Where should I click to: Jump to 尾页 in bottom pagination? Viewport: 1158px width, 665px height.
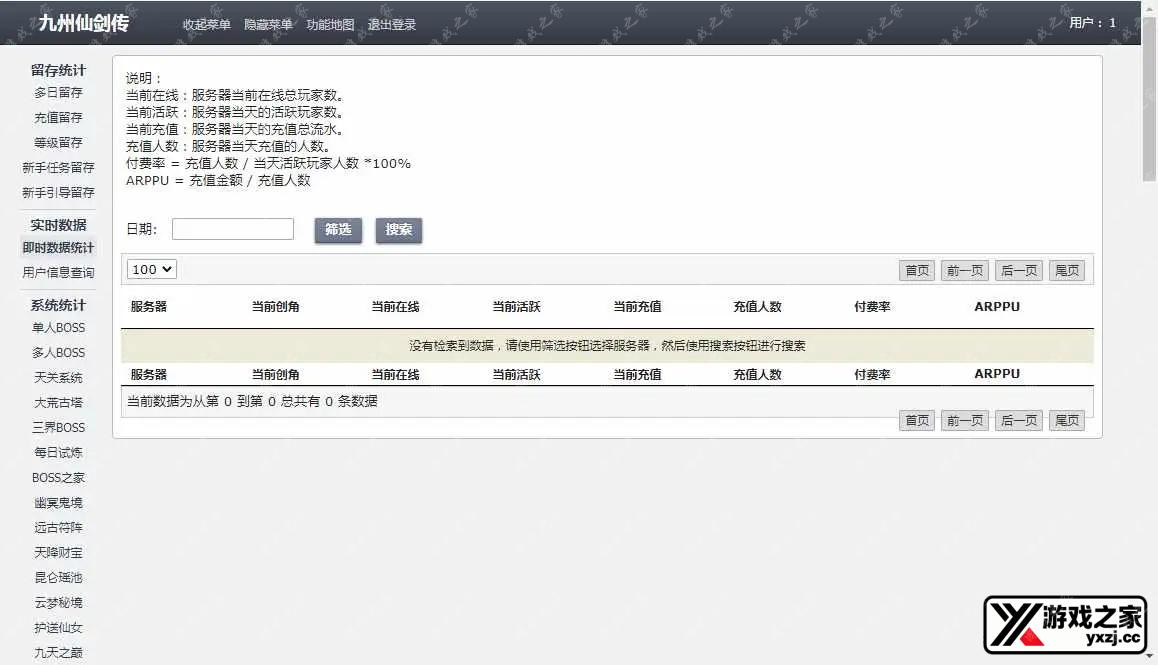click(1067, 420)
